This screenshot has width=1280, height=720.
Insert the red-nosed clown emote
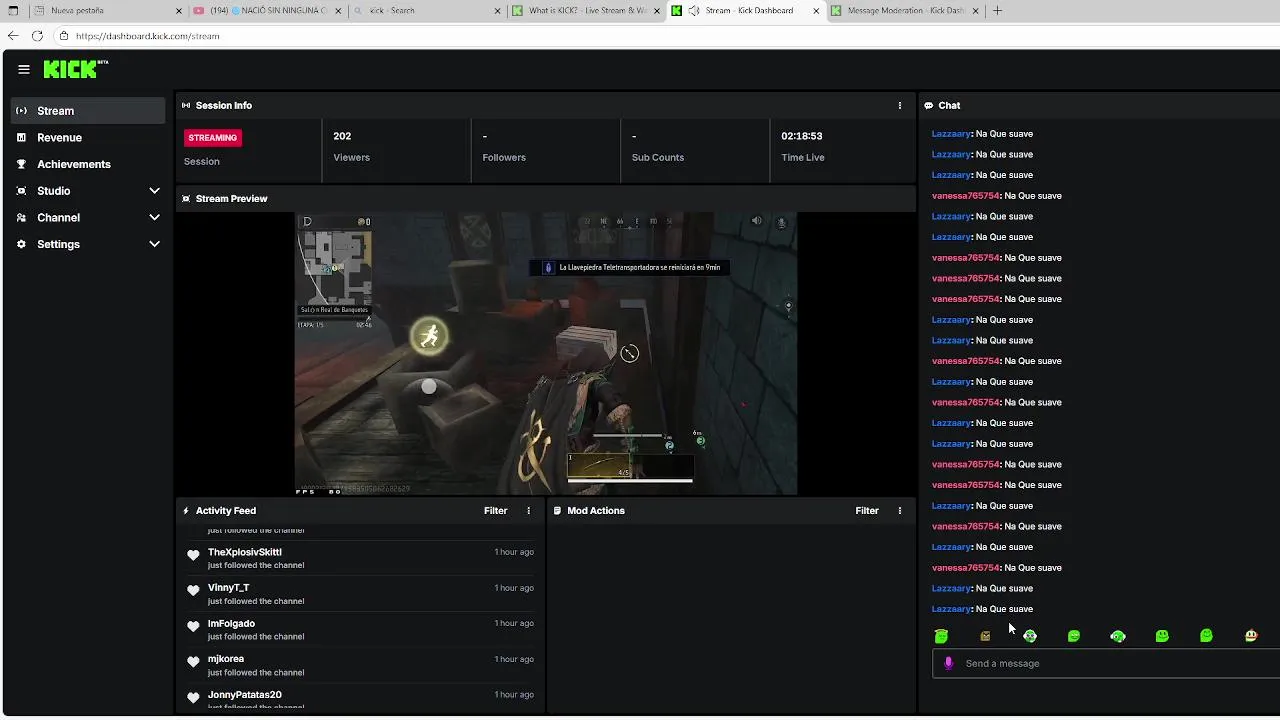pos(1251,636)
